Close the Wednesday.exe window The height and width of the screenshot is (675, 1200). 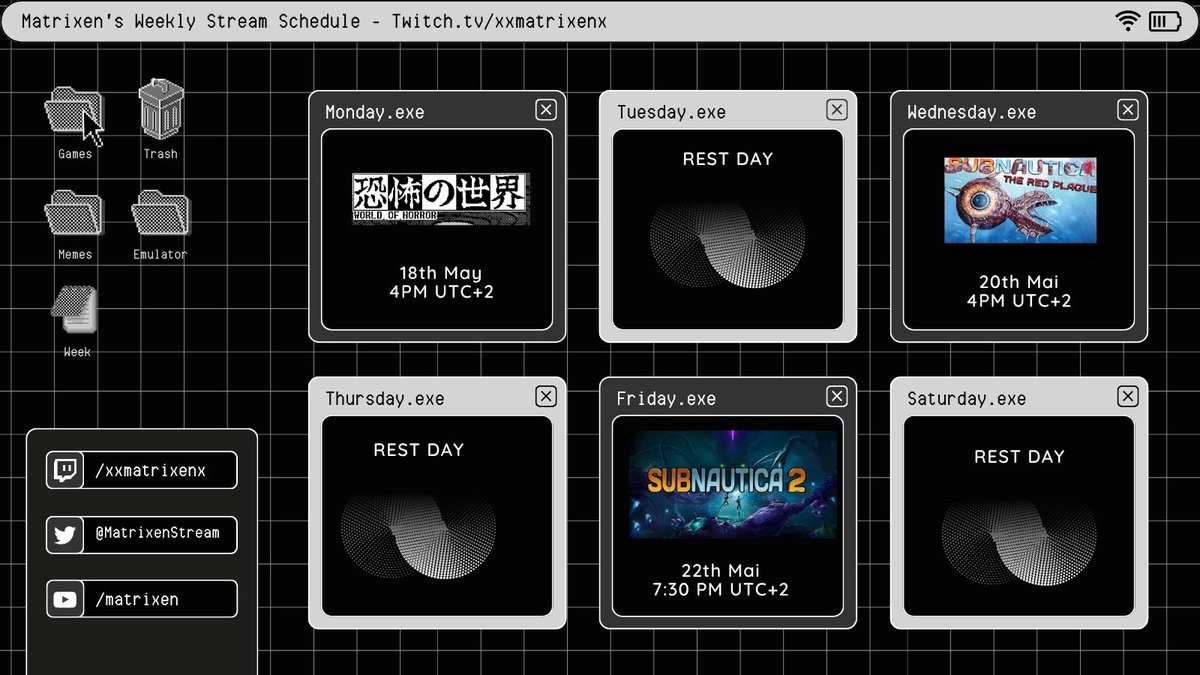(1128, 110)
